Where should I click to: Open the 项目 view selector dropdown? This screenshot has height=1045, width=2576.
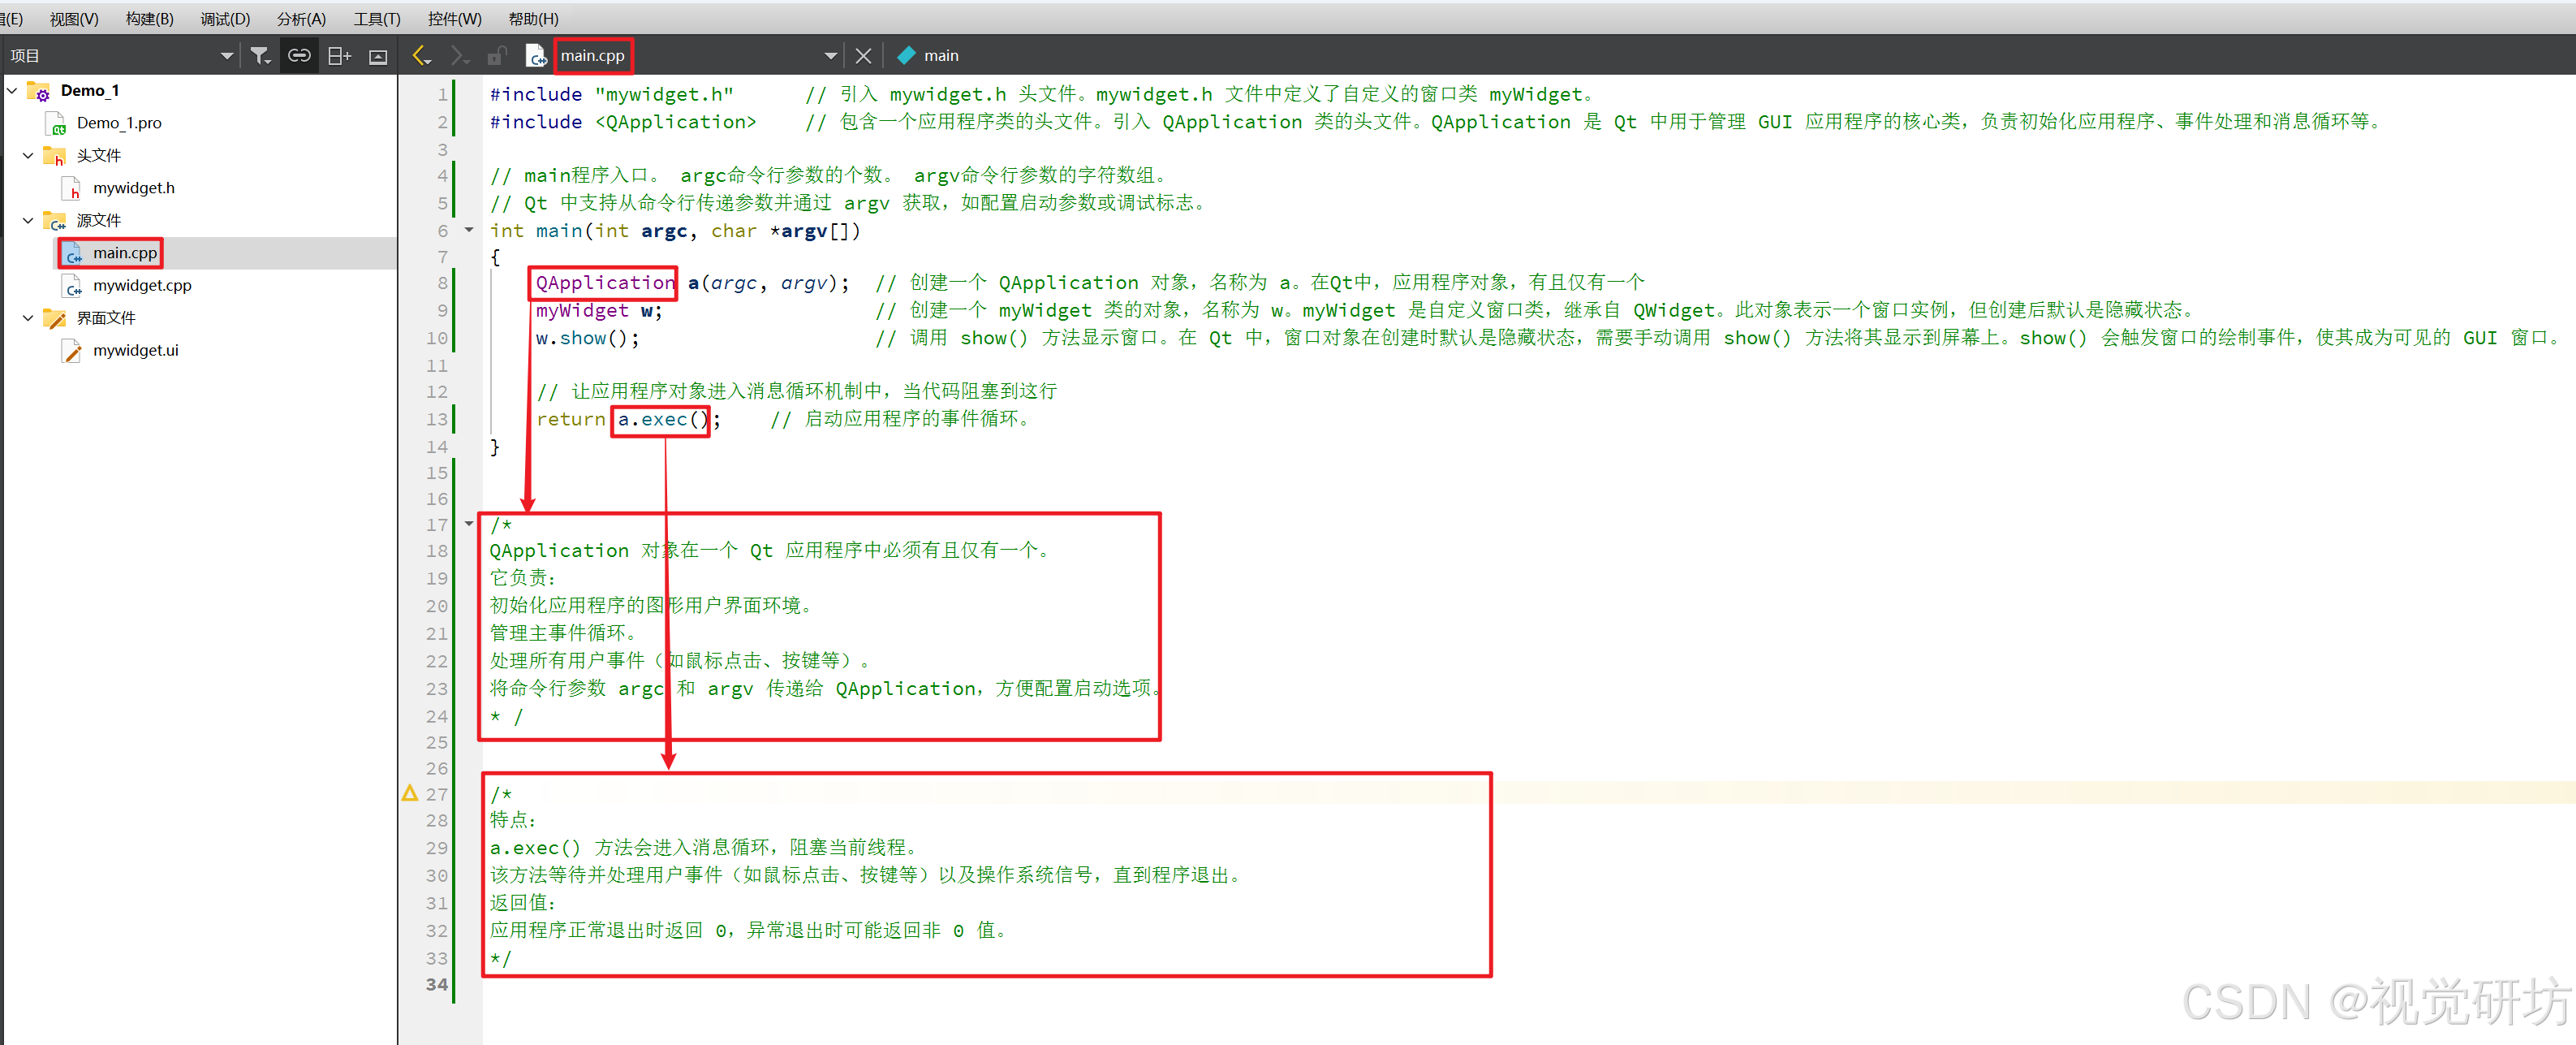(x=226, y=56)
